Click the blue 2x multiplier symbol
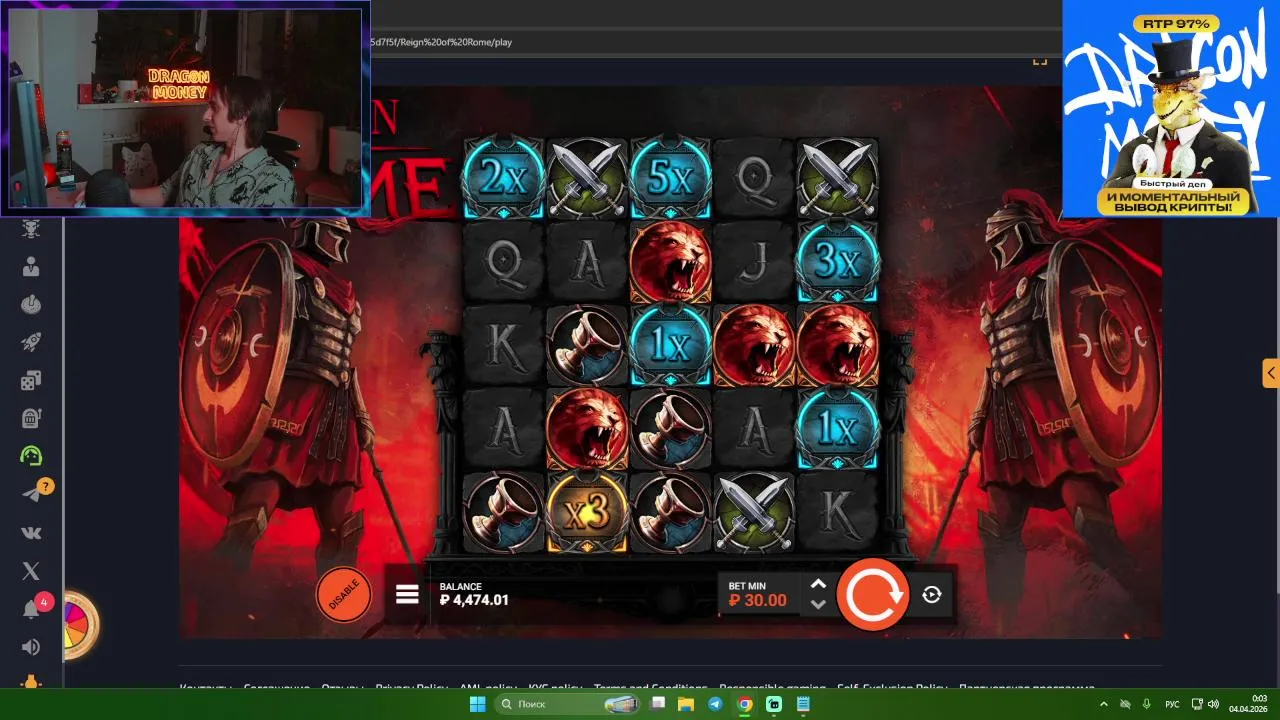 pos(503,178)
